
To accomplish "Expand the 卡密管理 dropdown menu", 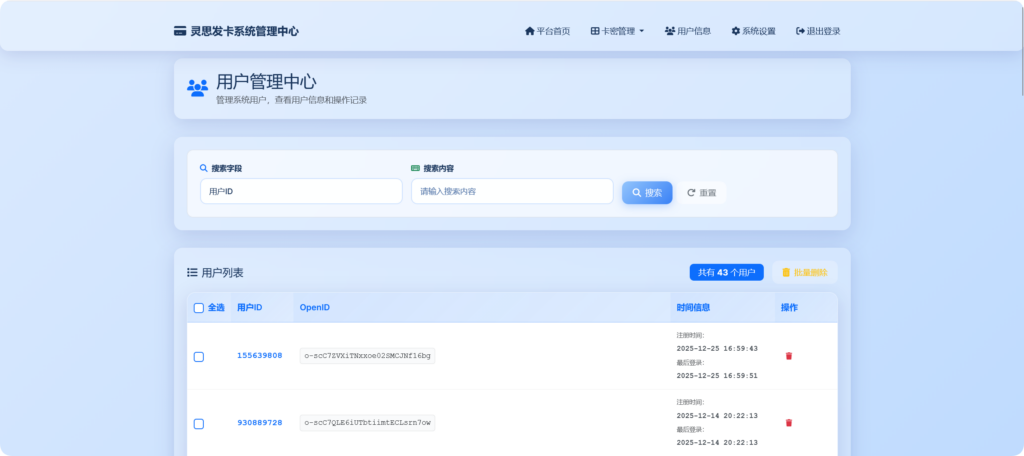I will tap(617, 31).
